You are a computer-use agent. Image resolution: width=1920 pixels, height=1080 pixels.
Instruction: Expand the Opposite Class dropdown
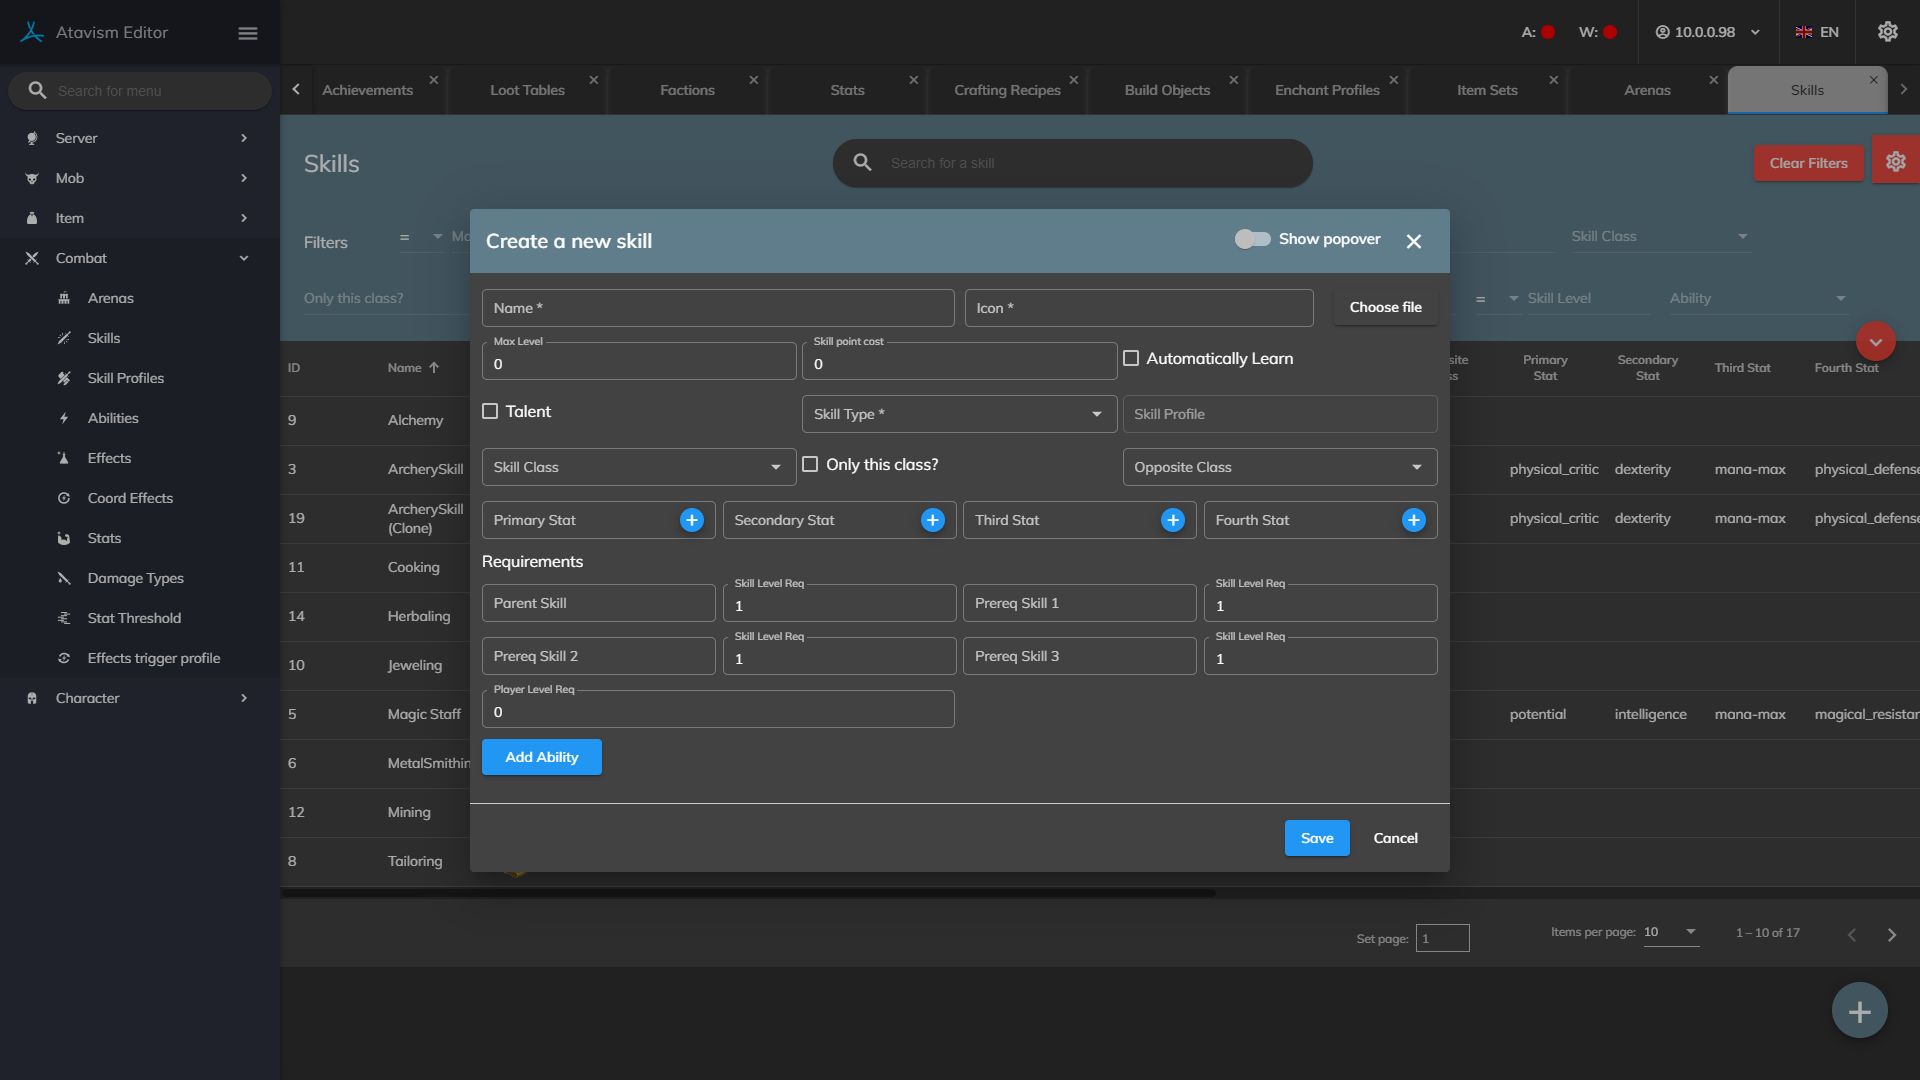[x=1279, y=467]
